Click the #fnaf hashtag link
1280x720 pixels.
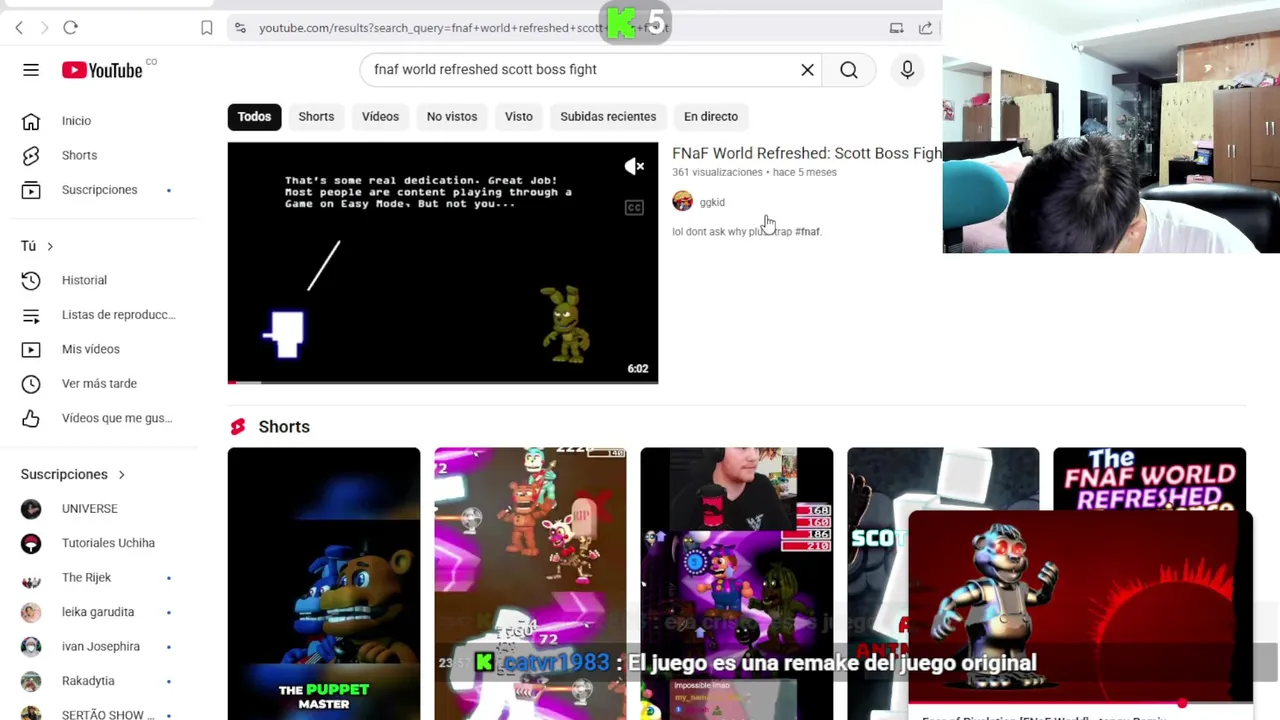(x=808, y=232)
